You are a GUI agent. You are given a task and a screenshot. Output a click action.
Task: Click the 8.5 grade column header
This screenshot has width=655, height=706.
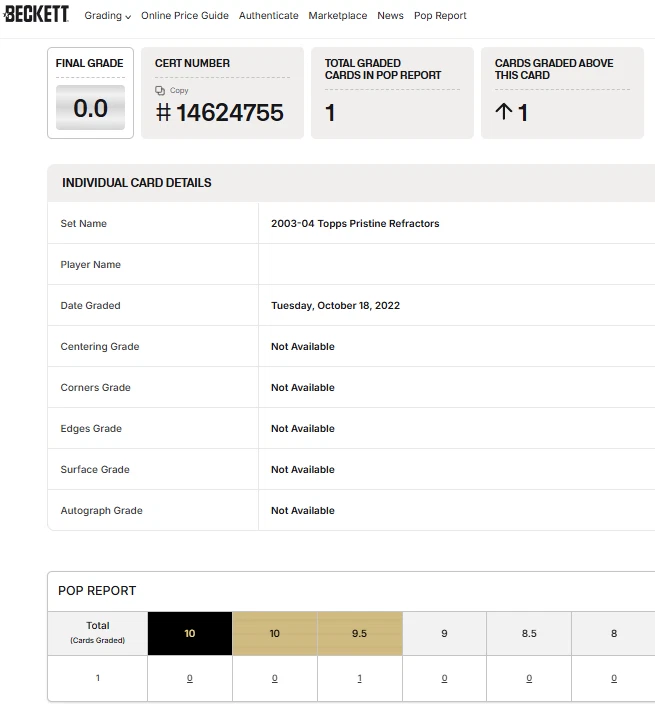coord(529,634)
